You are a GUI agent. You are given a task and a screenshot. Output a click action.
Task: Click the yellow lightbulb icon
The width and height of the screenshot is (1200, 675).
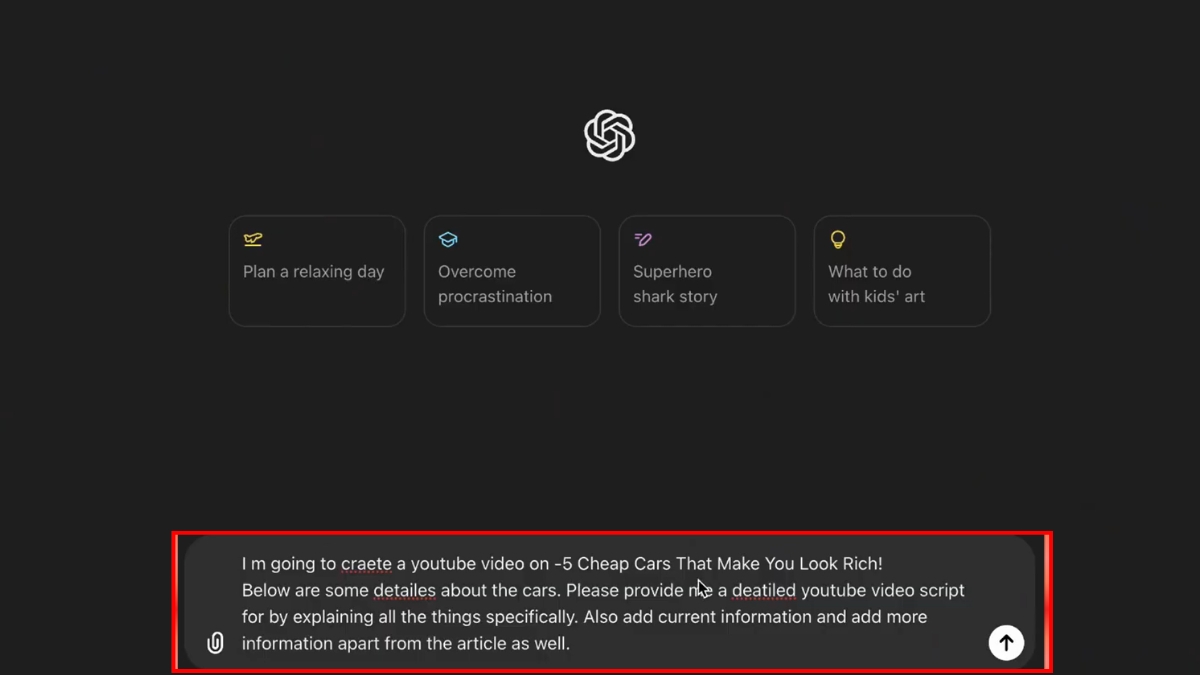838,240
